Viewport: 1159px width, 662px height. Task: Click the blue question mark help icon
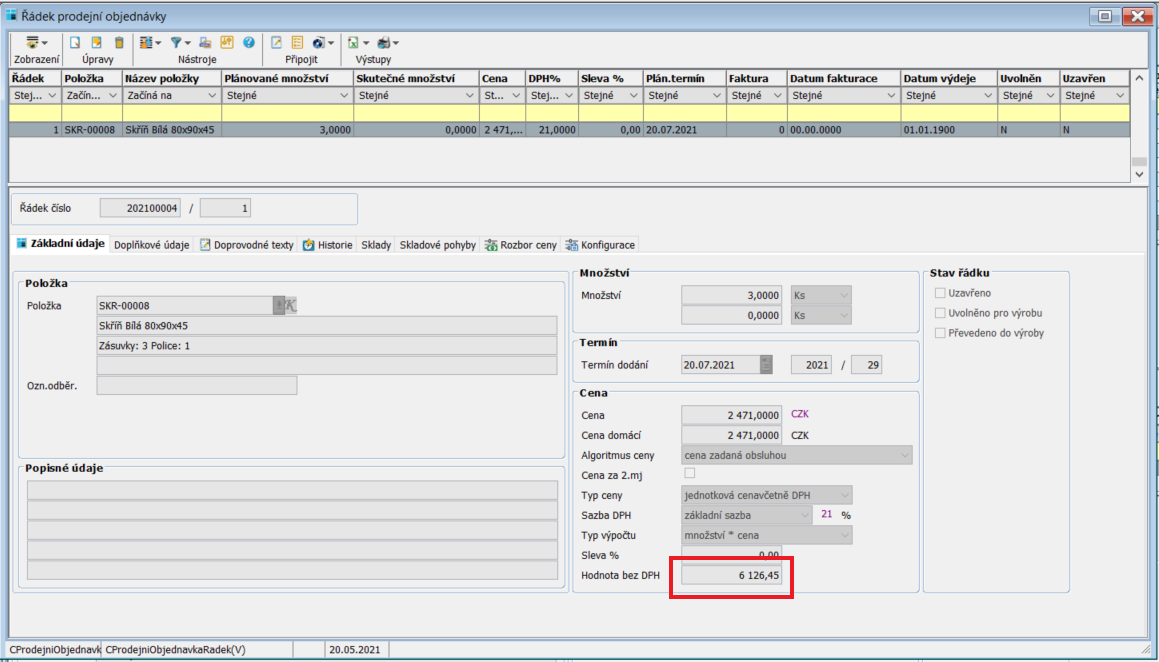[x=248, y=43]
